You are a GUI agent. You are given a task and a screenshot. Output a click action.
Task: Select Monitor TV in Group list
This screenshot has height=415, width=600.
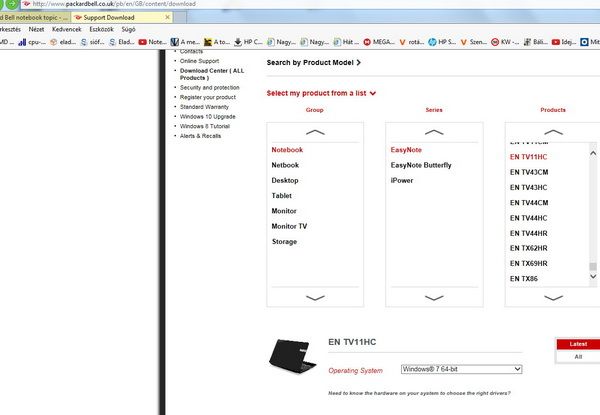click(x=289, y=226)
